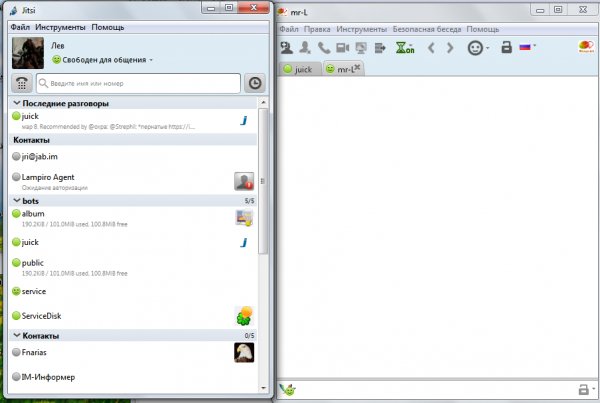Screen dimensions: 600x403
Task: Select the album bot contact
Action: (x=132, y=218)
